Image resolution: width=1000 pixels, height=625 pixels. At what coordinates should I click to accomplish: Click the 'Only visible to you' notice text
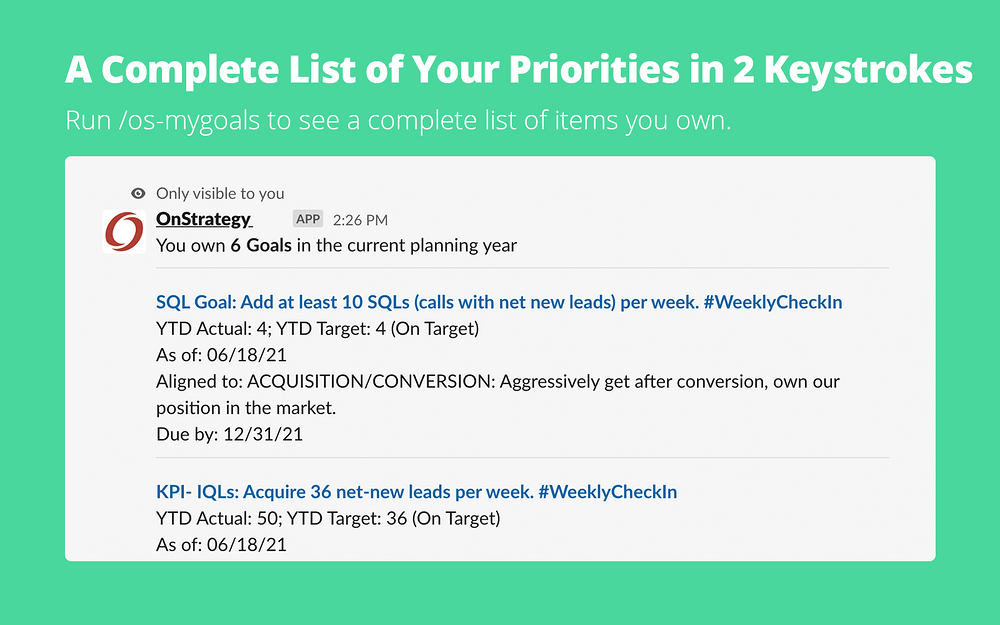point(220,193)
